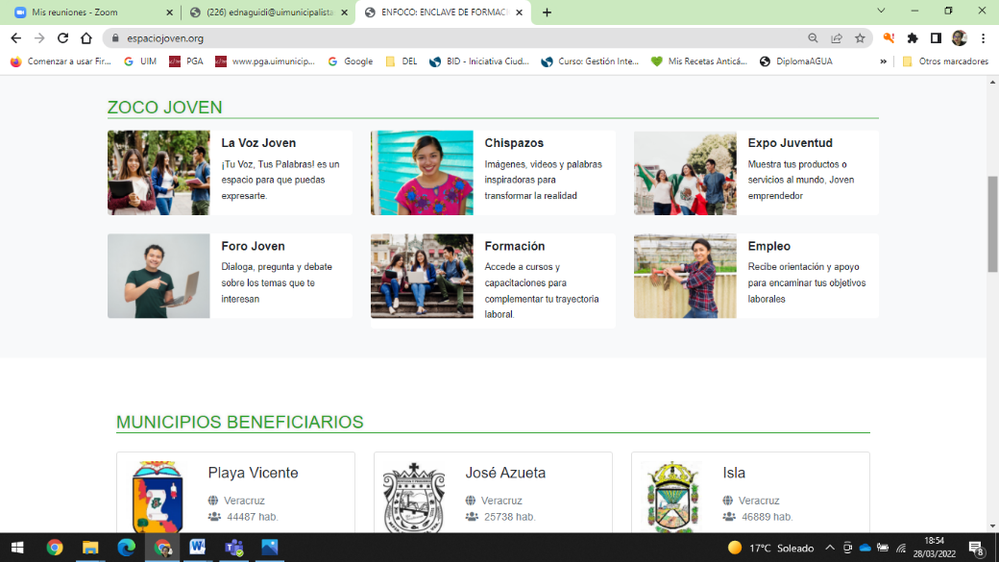Click the browser home icon
The width and height of the screenshot is (1000, 562).
click(86, 38)
